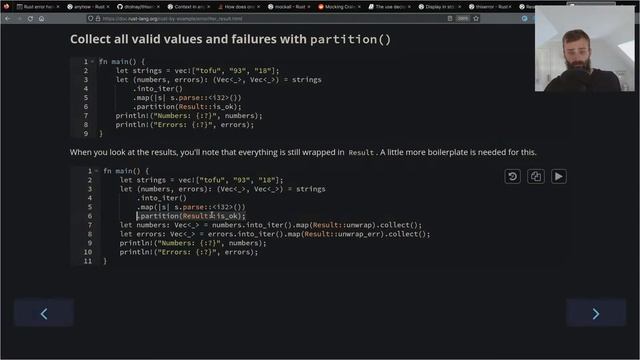640x360 pixels.
Task: Click the padlock site info icon
Action: point(98,19)
